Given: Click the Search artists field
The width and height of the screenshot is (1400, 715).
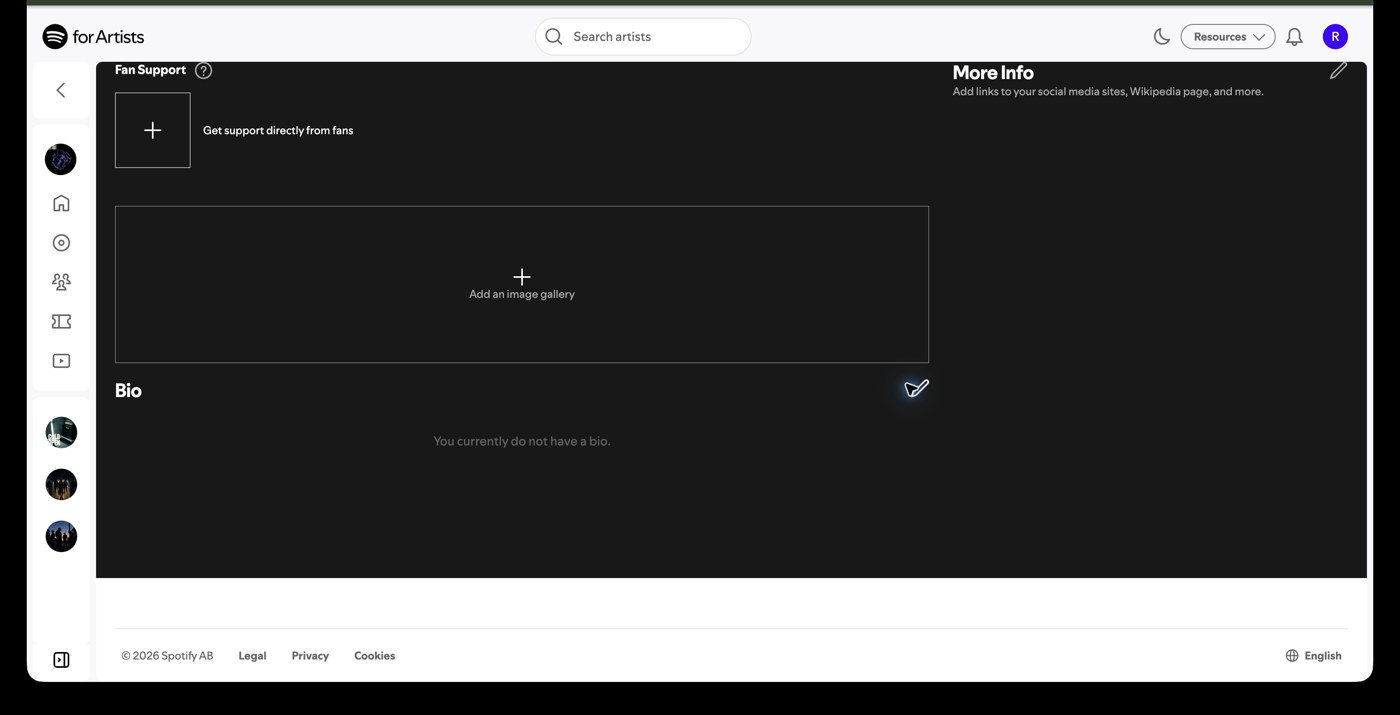Looking at the screenshot, I should pyautogui.click(x=643, y=37).
